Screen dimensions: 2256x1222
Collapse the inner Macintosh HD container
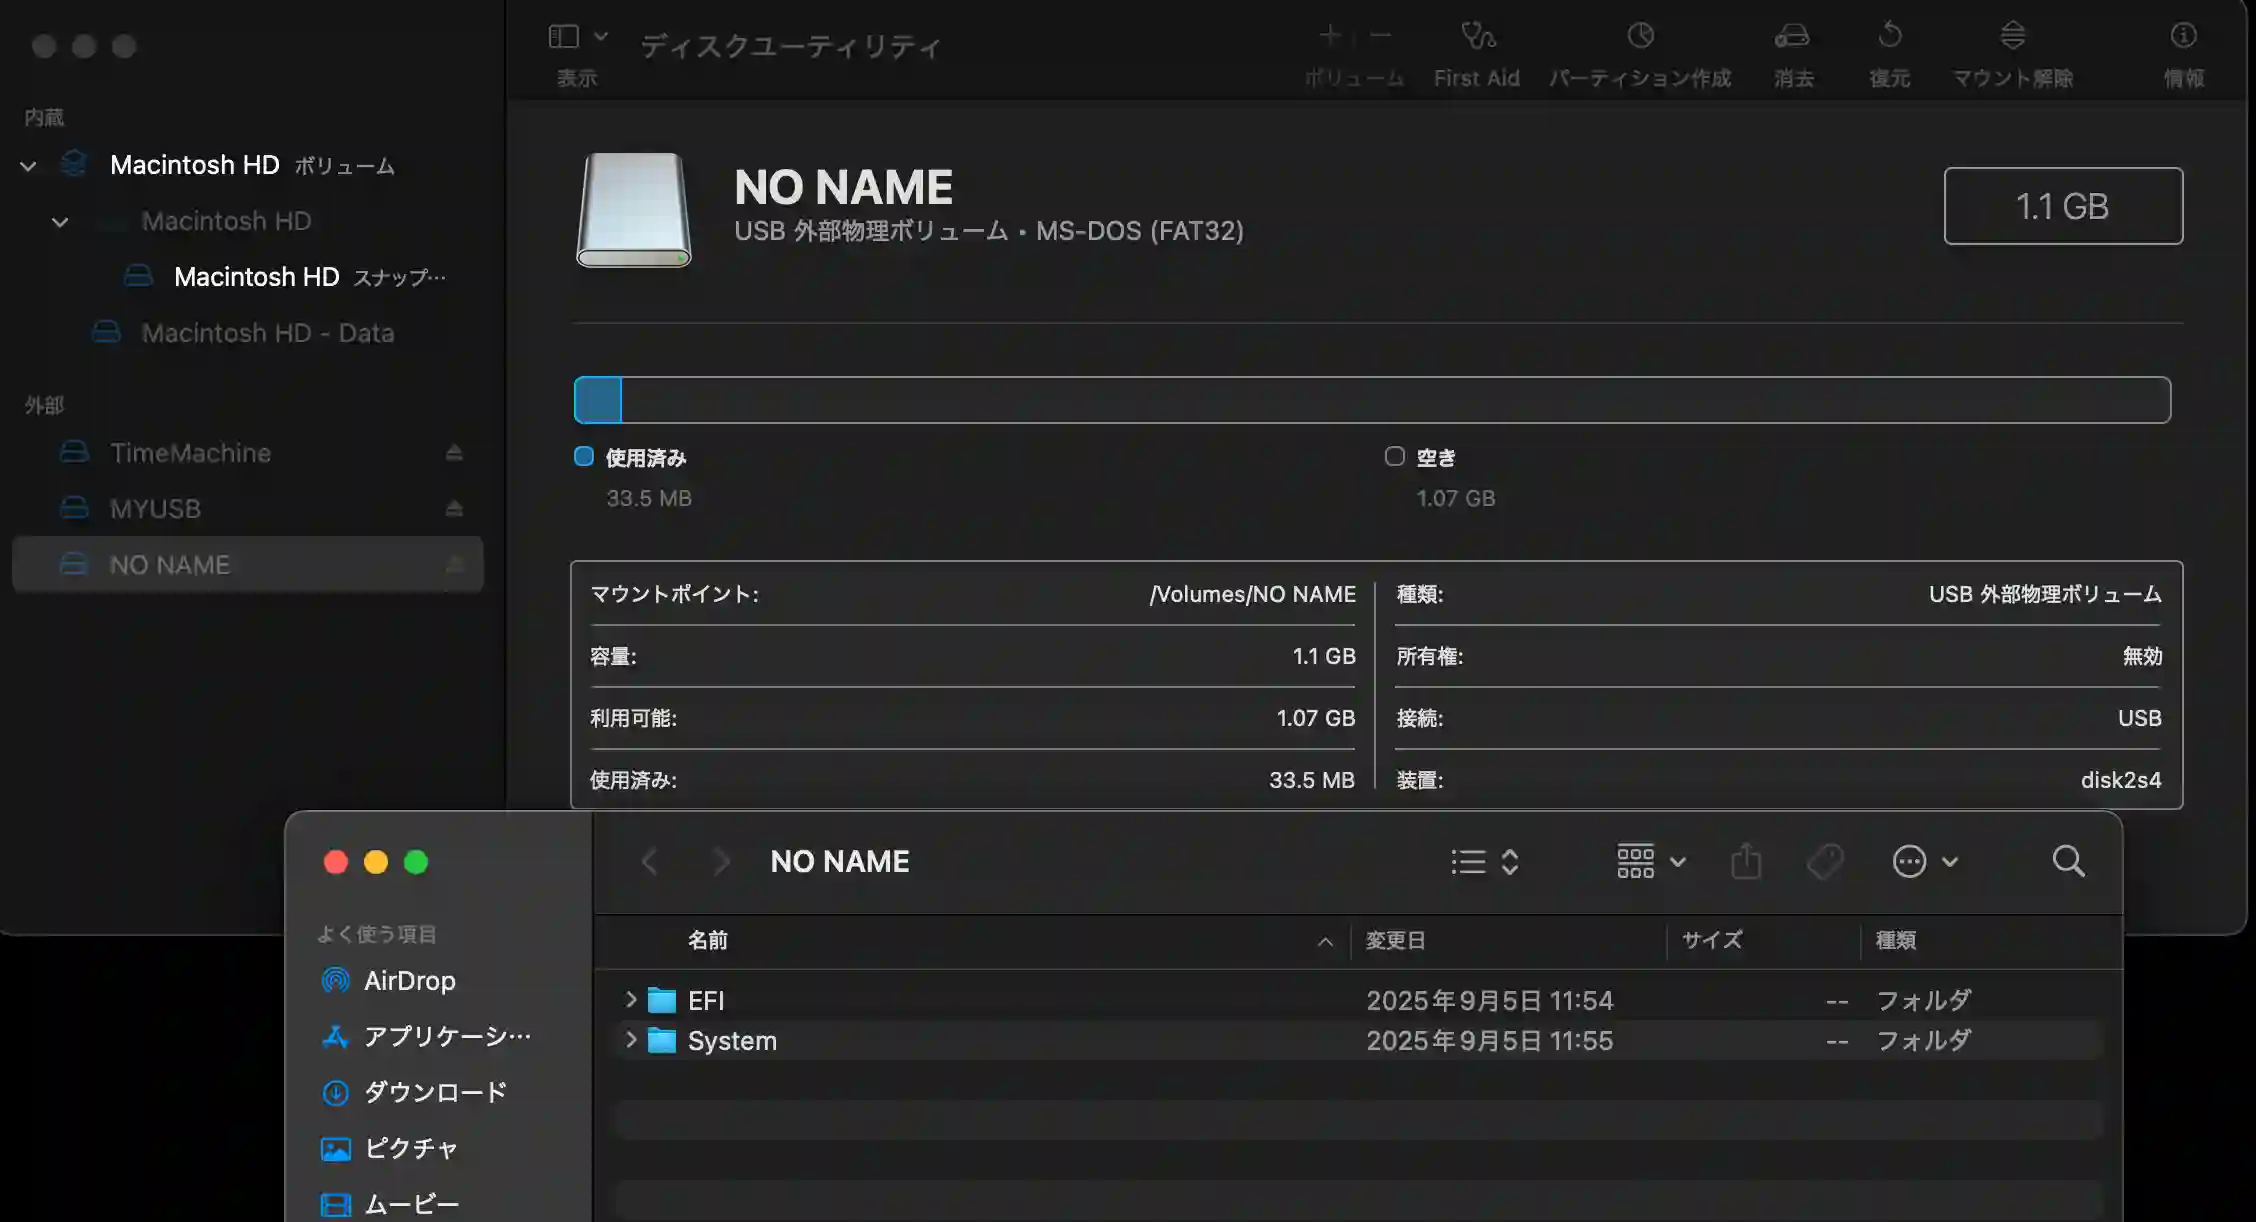(x=60, y=222)
